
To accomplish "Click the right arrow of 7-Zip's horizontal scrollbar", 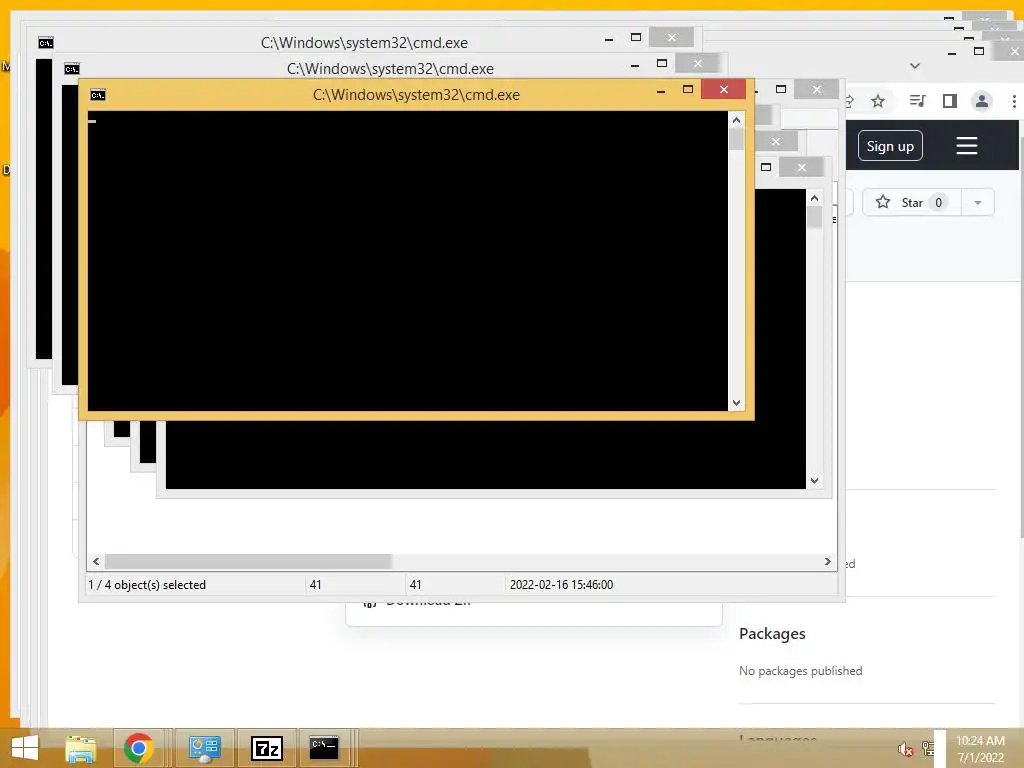I will pyautogui.click(x=827, y=562).
